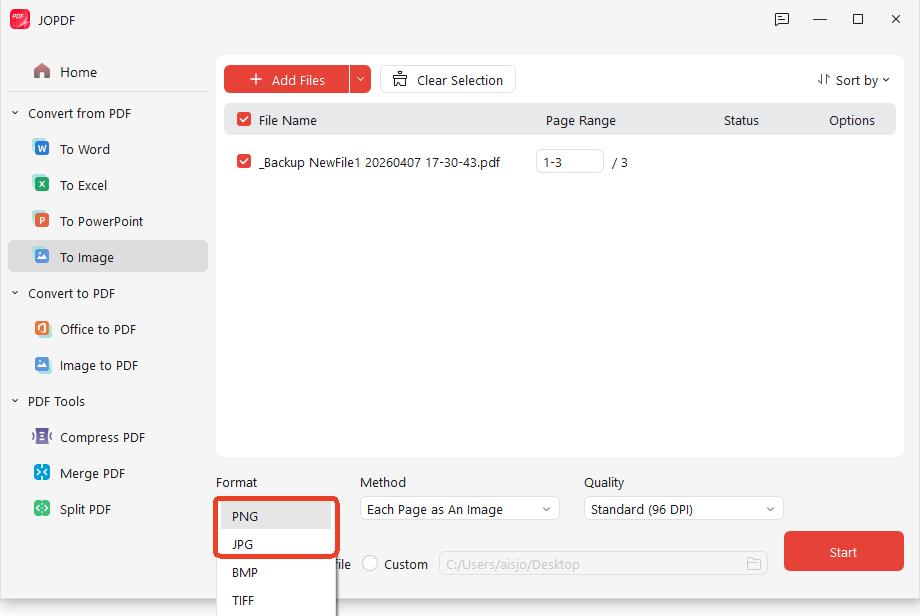920x616 pixels.
Task: Select the To Word conversion icon
Action: [x=41, y=148]
